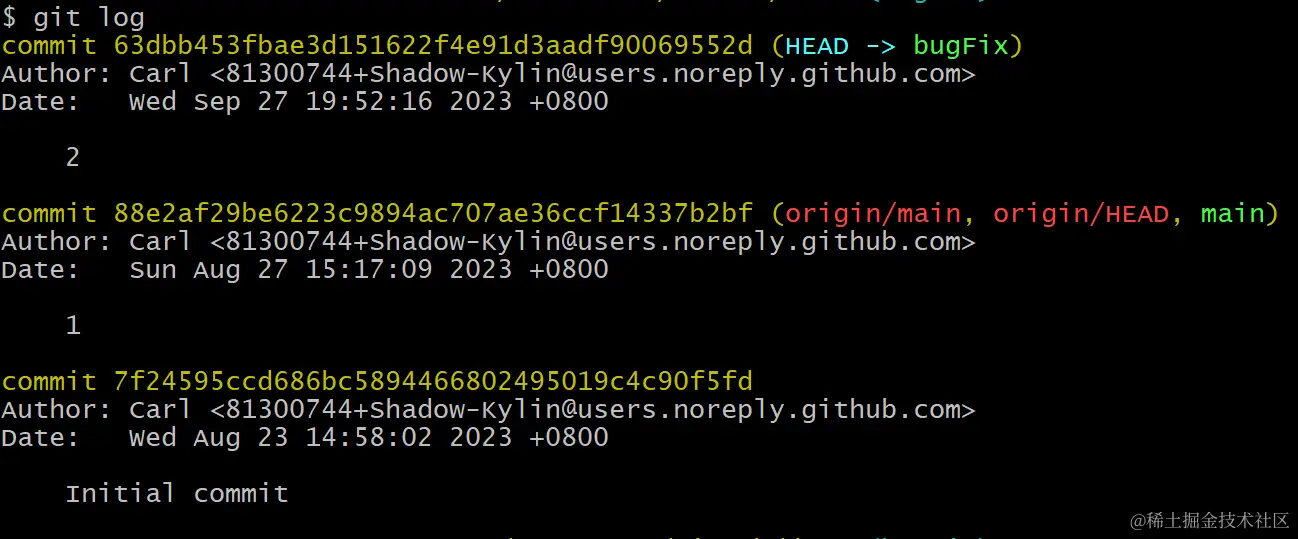Screen dimensions: 1298x539
Task: Click commit message "1"
Action: tap(72, 326)
